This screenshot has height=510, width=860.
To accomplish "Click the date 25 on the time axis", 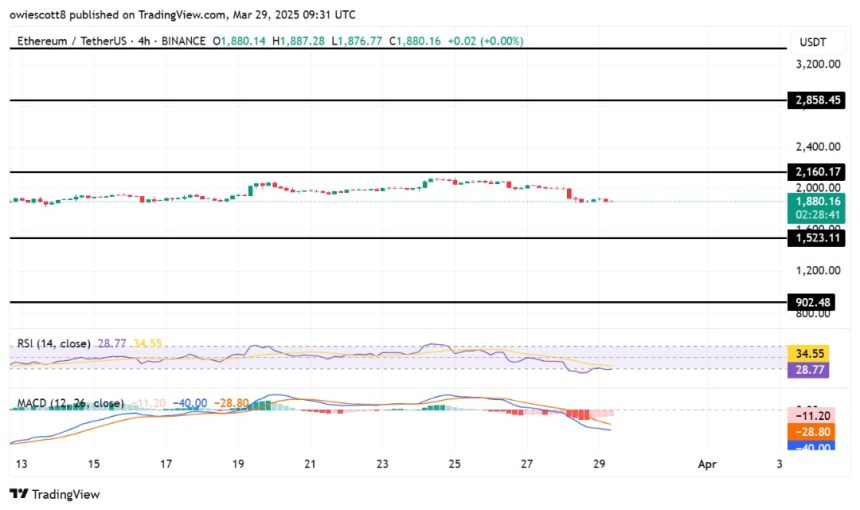I will pyautogui.click(x=455, y=464).
